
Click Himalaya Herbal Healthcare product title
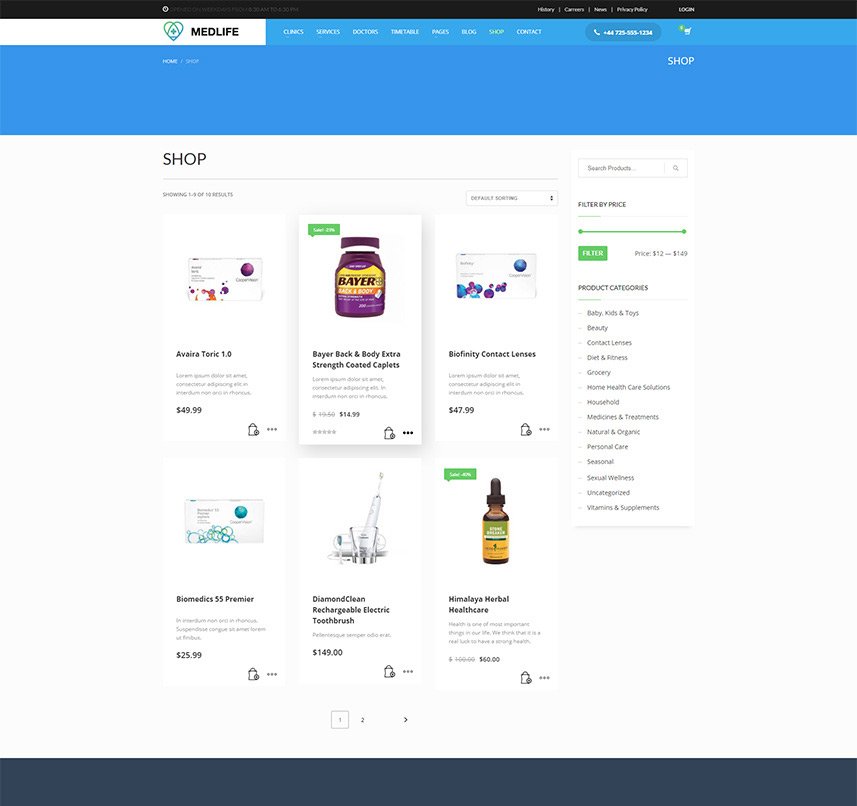(x=479, y=604)
